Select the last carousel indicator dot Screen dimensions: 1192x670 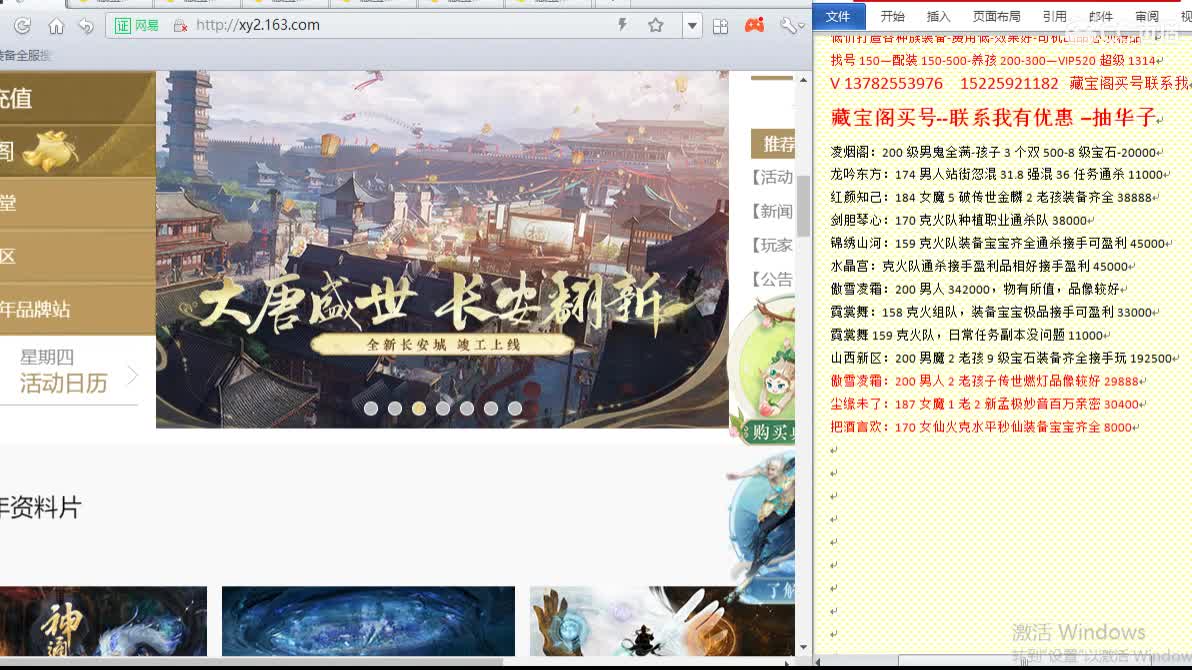coord(515,408)
